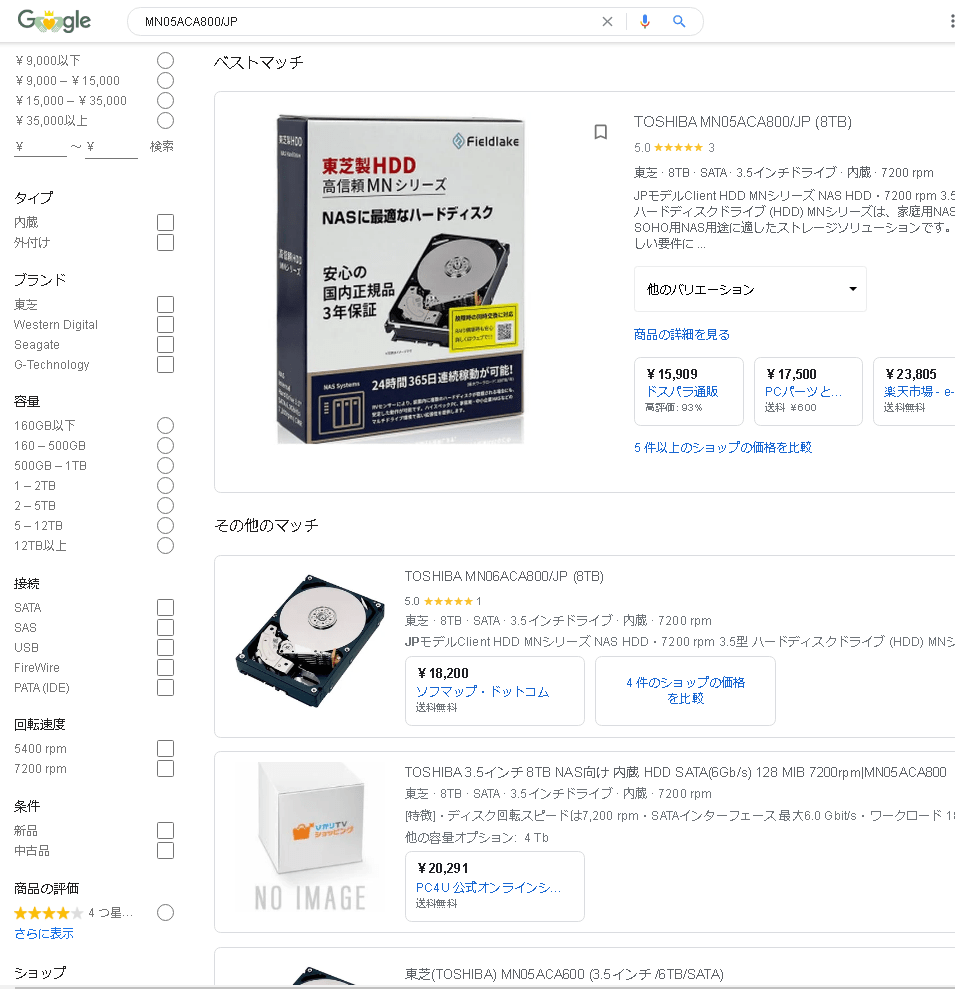Viewport: 955px width, 989px height.
Task: Click 4 件のショップの価格を比較 button
Action: pyautogui.click(x=686, y=691)
